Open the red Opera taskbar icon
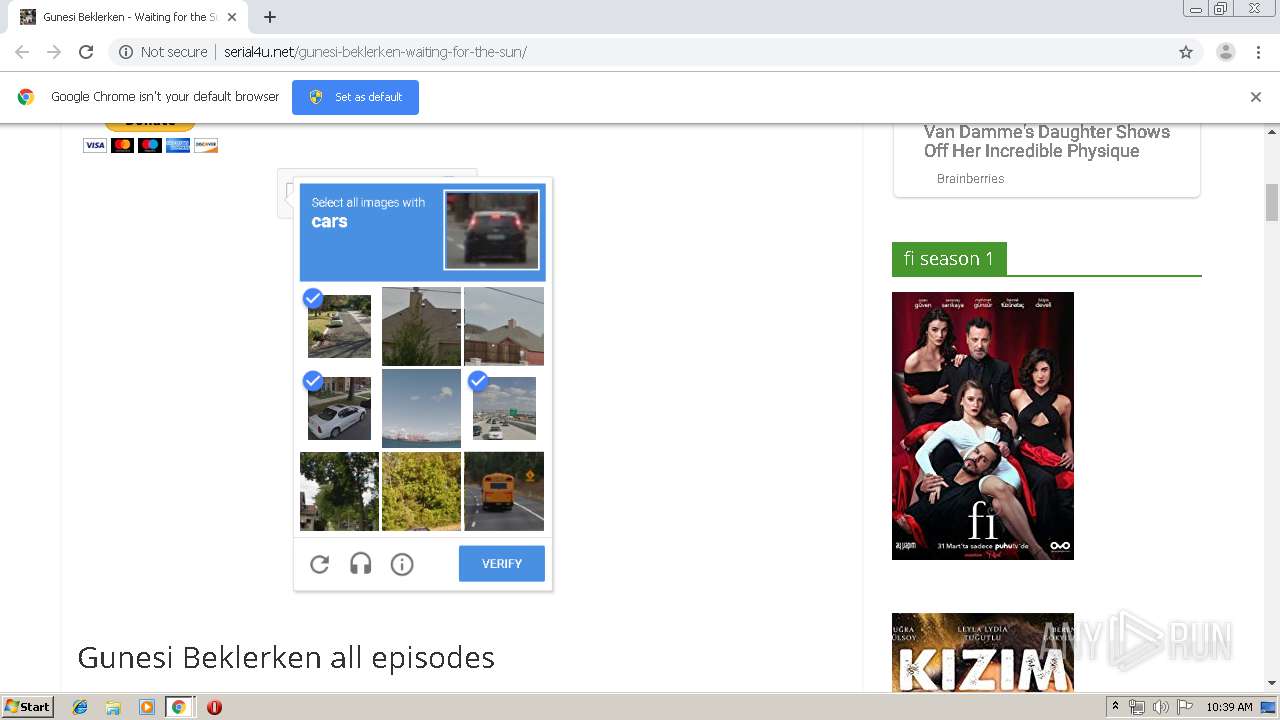The width and height of the screenshot is (1280, 720). [x=214, y=707]
